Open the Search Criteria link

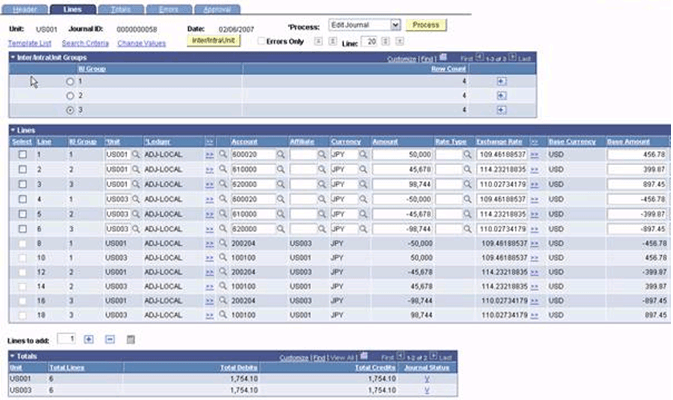tap(85, 43)
